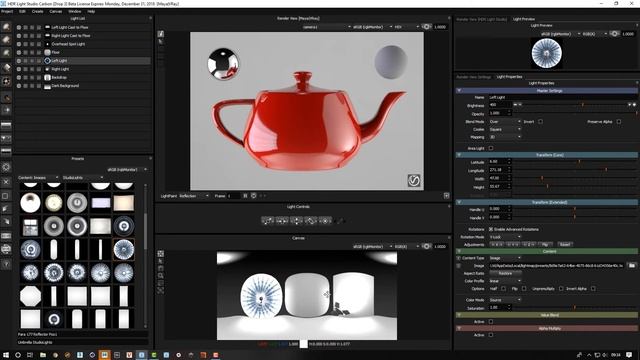Screen dimensions: 640x360
Task: Adjust the Longitude slider
Action: point(606,169)
